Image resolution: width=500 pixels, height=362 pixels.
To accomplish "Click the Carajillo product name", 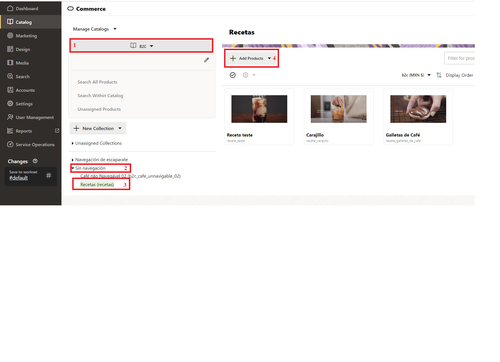I will [315, 135].
